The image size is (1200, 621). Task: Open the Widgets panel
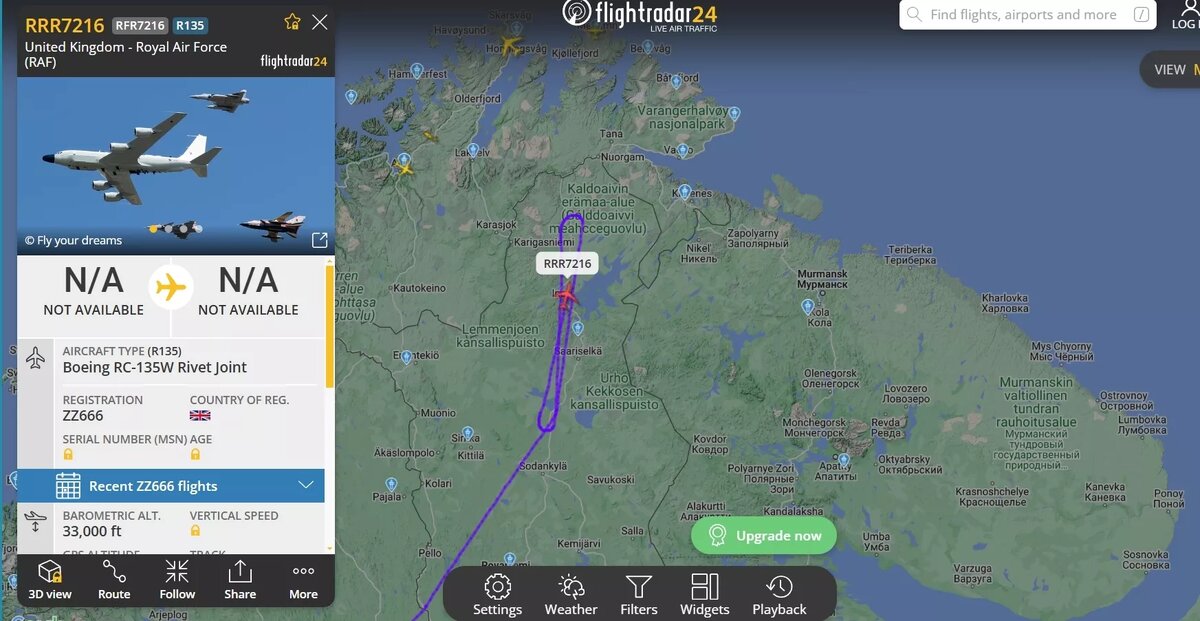[705, 595]
